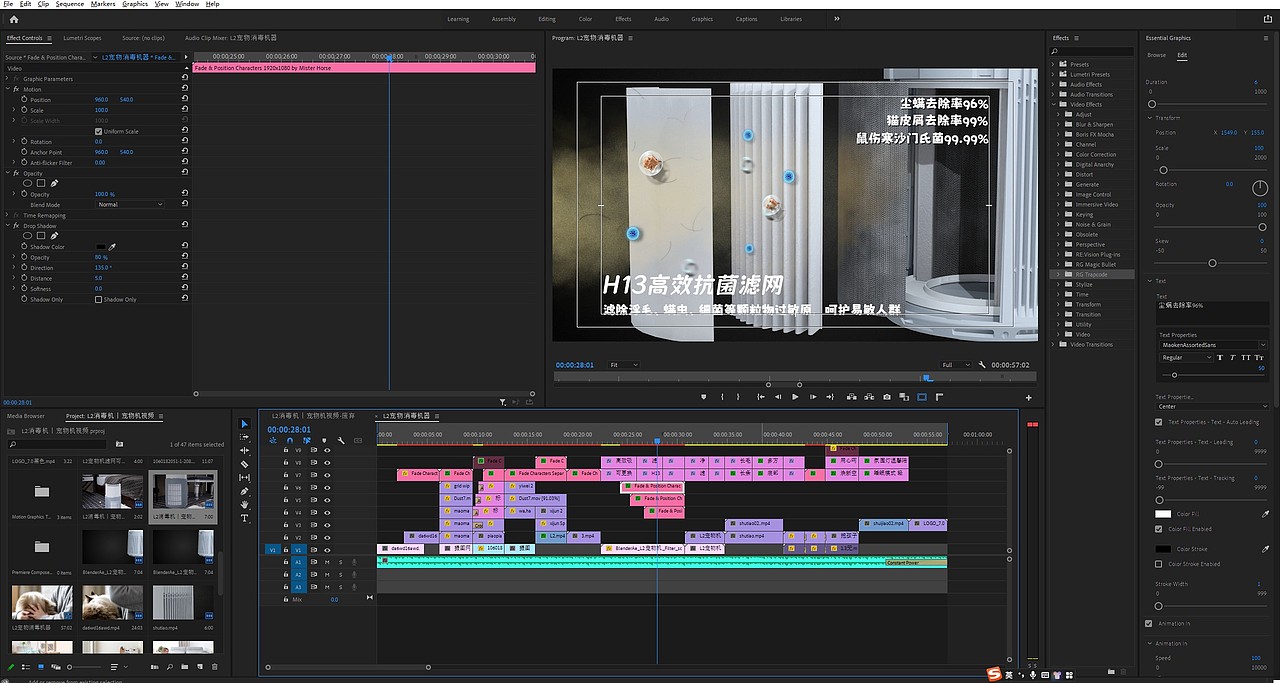Screen dimensions: 1280x683
Task: Open the Markers menu
Action: pos(103,4)
